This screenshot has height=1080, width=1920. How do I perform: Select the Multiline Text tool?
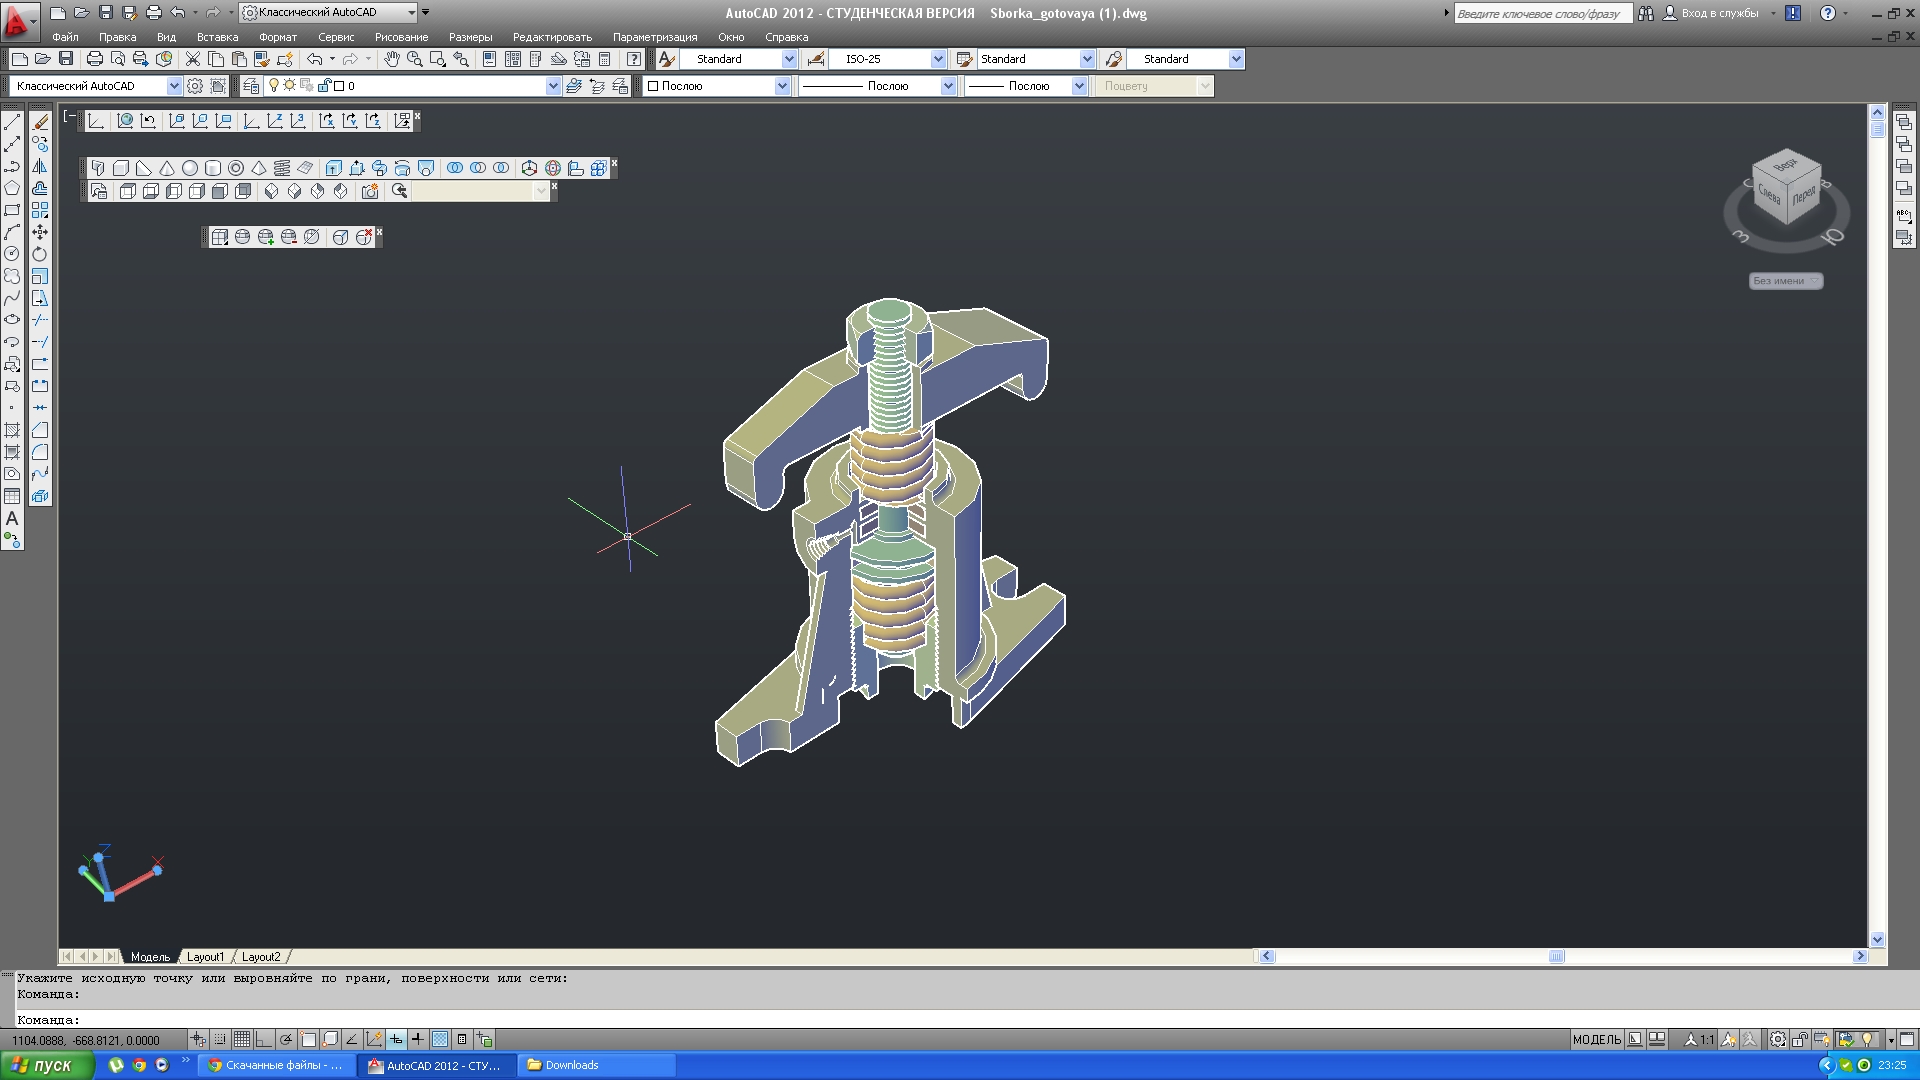[x=12, y=519]
